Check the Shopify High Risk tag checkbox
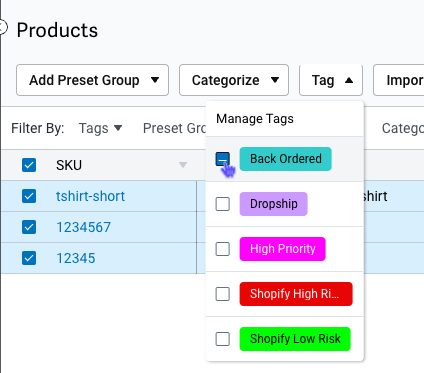Image resolution: width=424 pixels, height=373 pixels. pyautogui.click(x=222, y=294)
